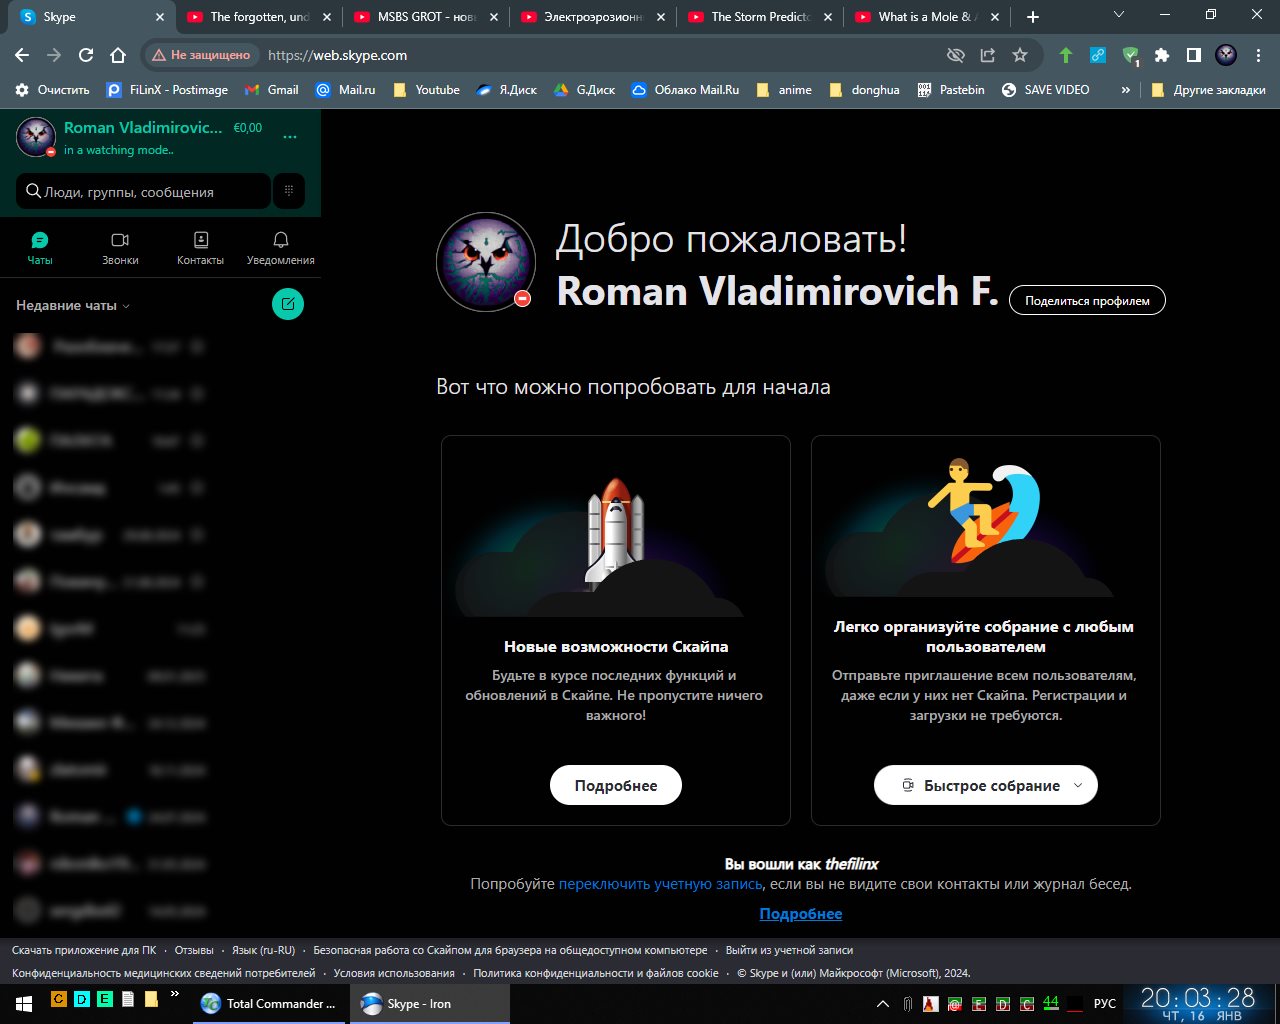Open the Я.Диск bookmark
The height and width of the screenshot is (1024, 1280).
tap(507, 89)
